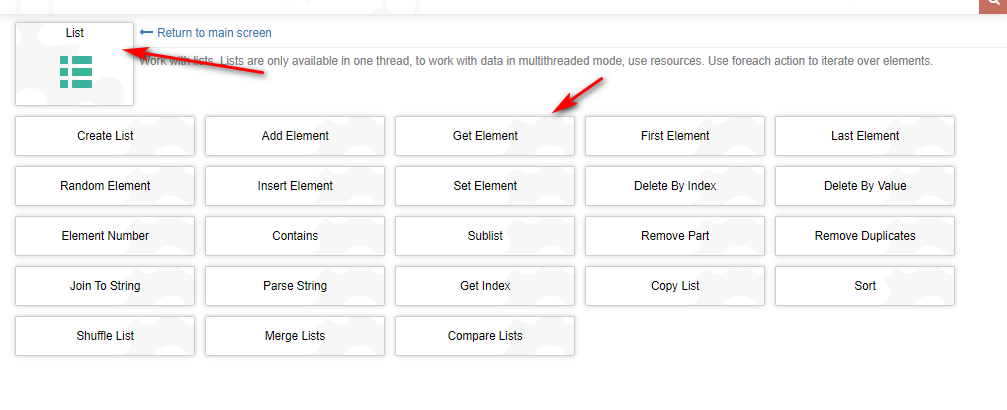Open the Insert Element action
Image resolution: width=1007 pixels, height=410 pixels.
click(x=295, y=186)
